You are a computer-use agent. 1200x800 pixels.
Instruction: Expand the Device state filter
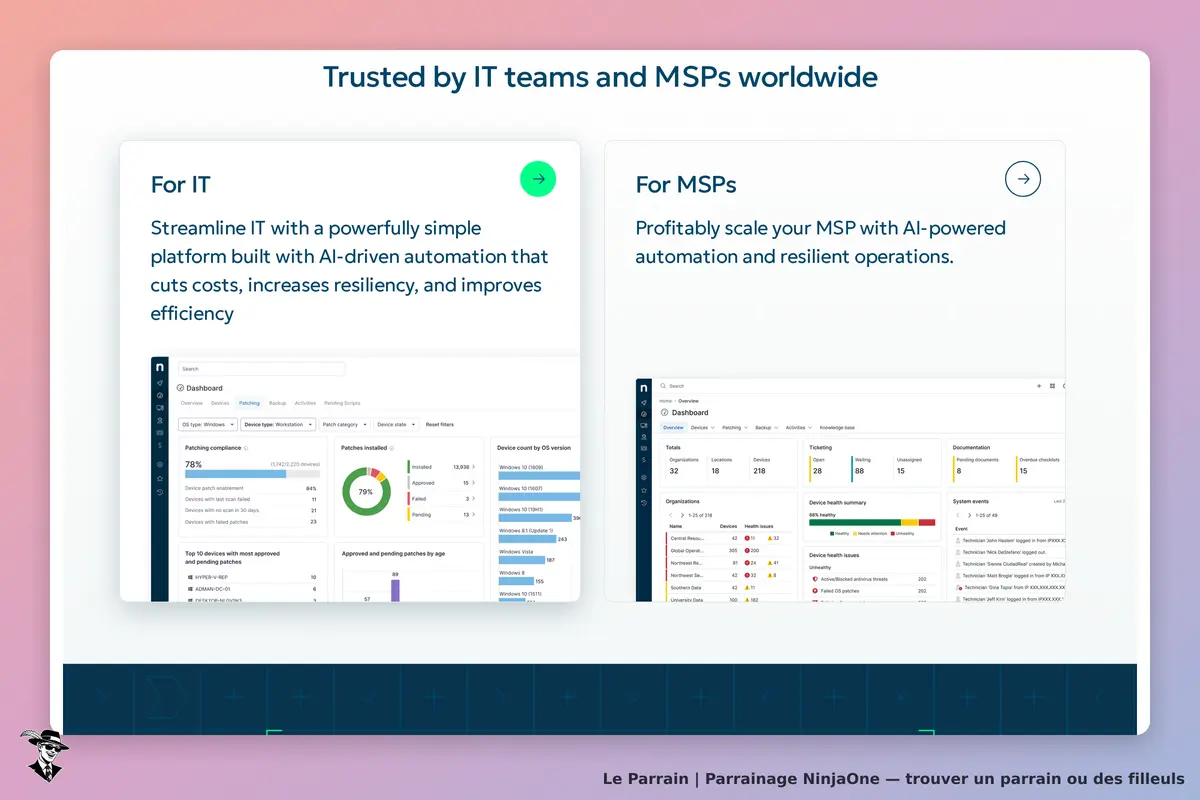click(x=395, y=424)
